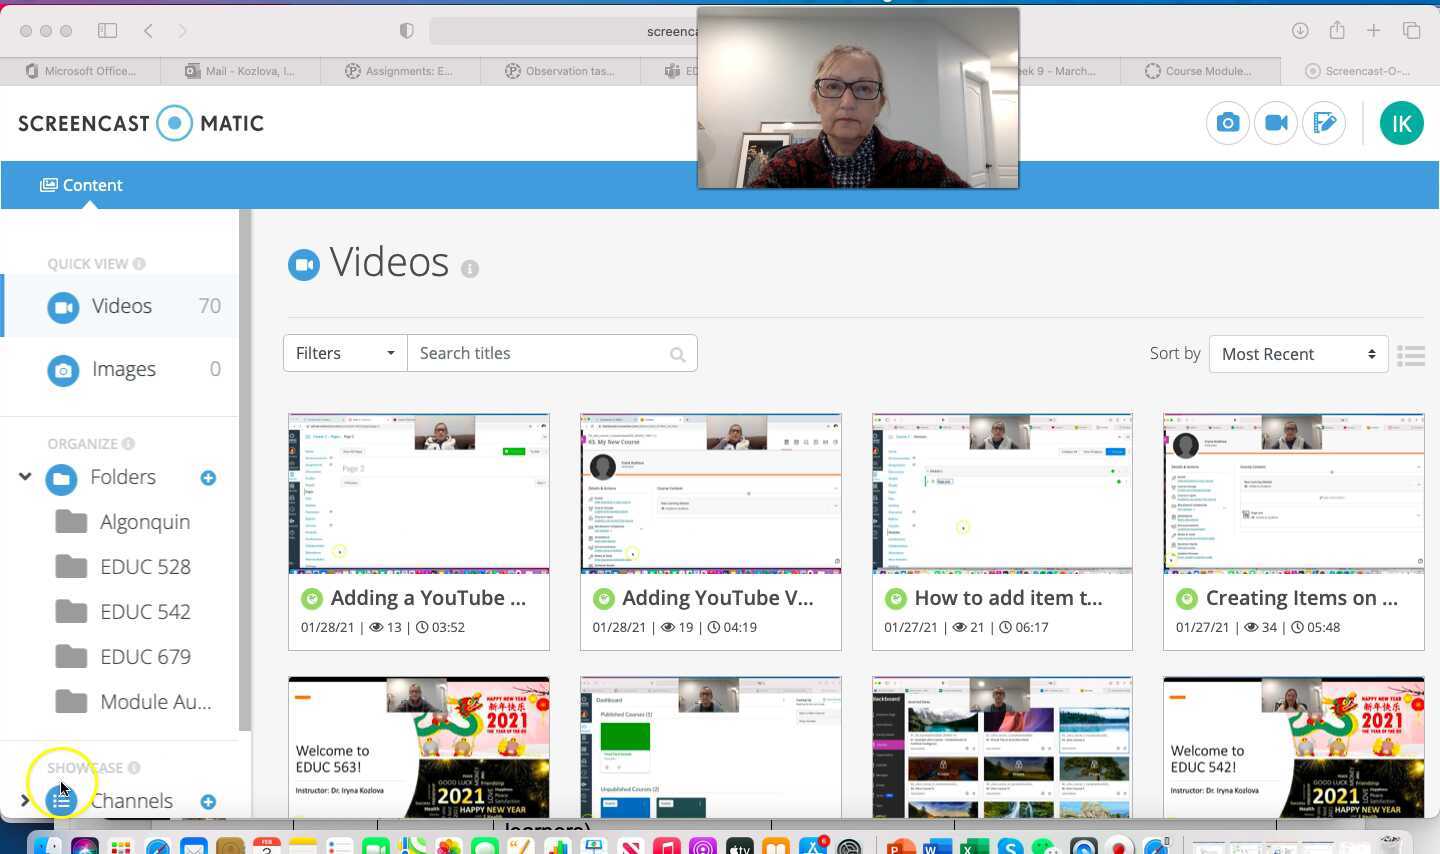Open the EDUC 542 folder

tap(145, 611)
